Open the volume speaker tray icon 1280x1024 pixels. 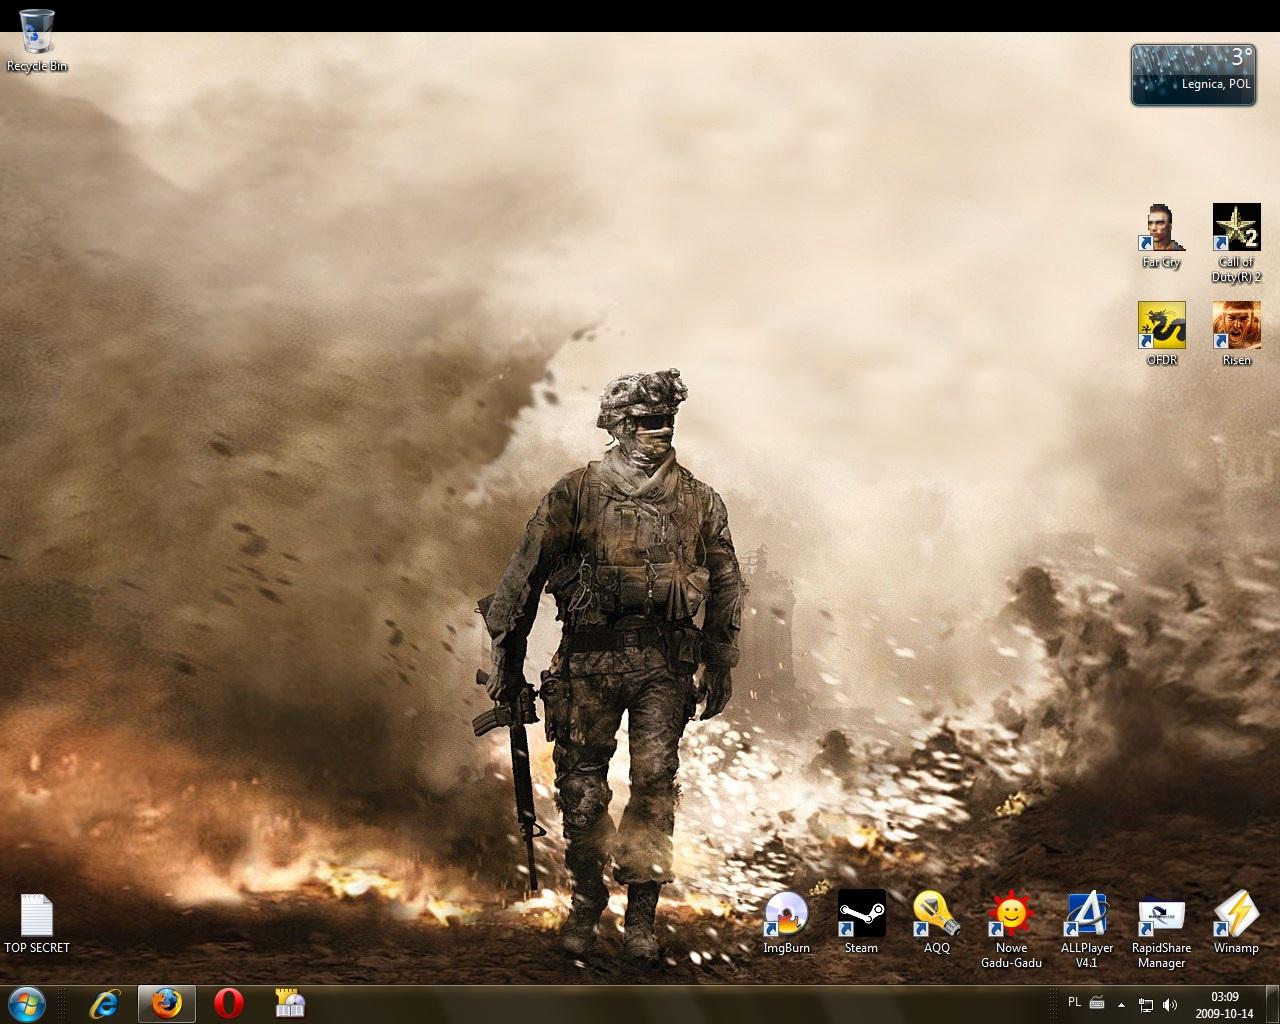[x=1172, y=1004]
